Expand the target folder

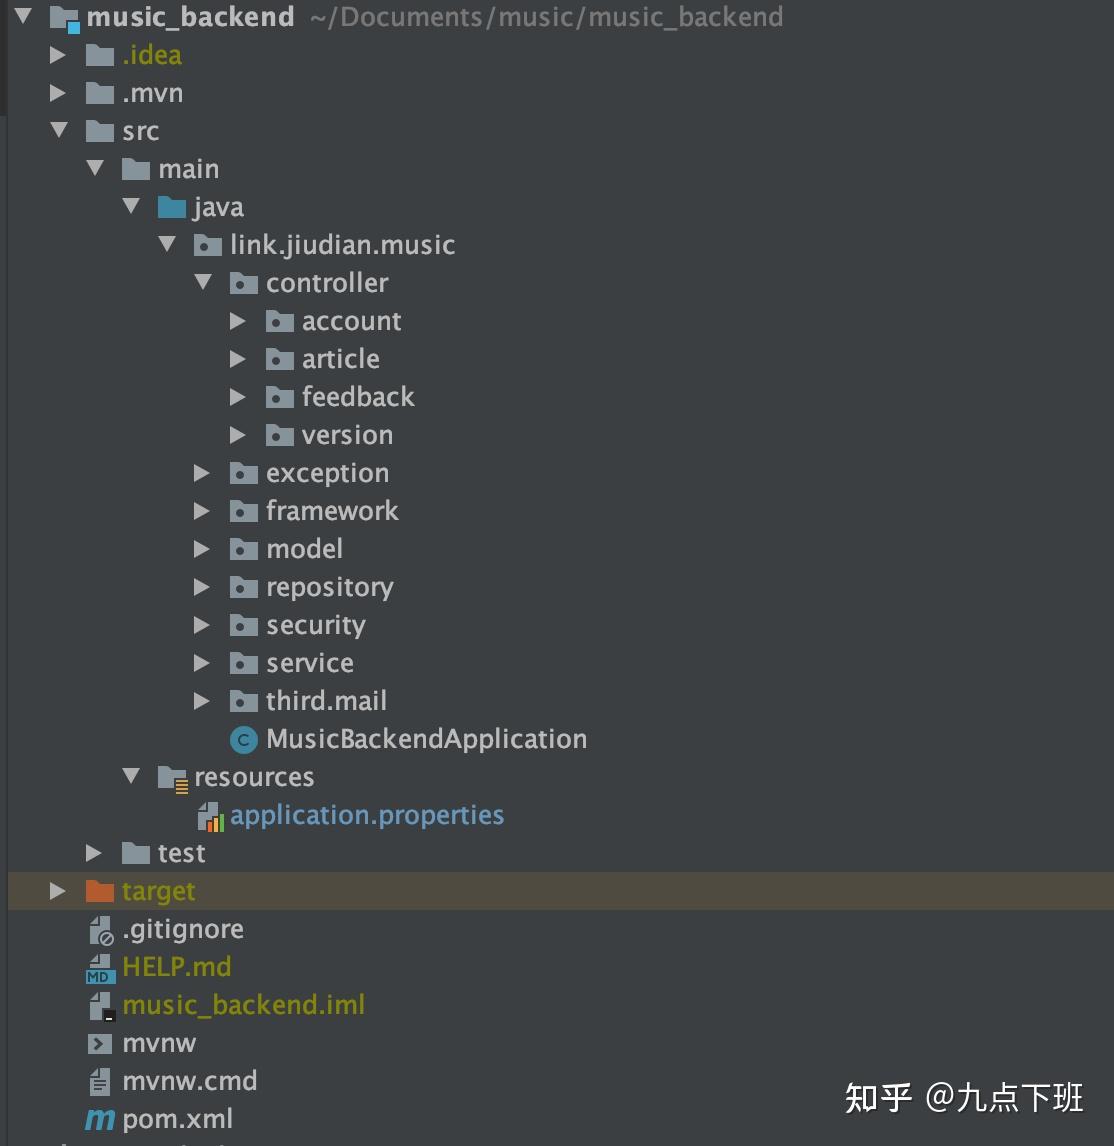(57, 890)
